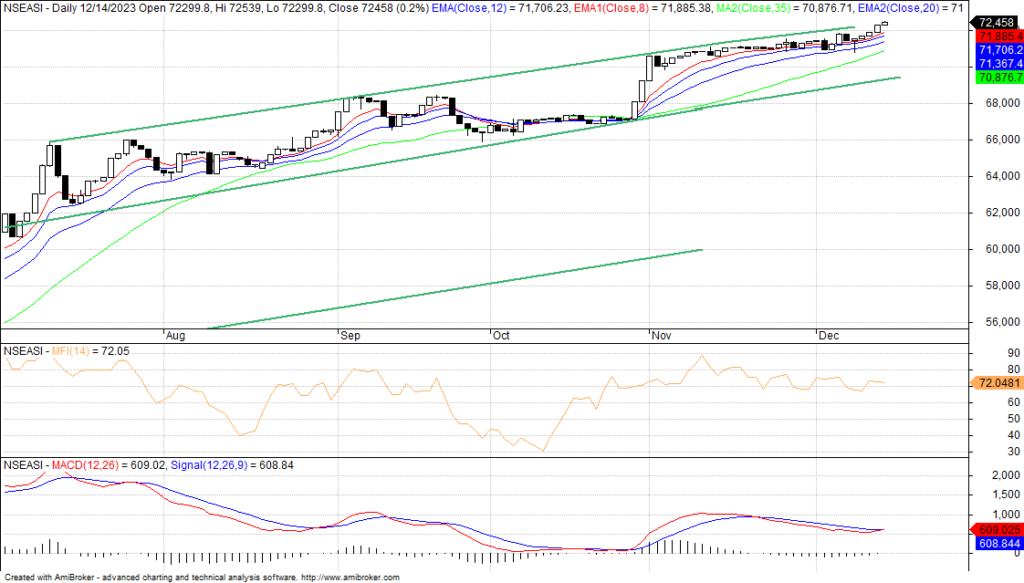Click the blue 608.844 signal value tag

[997, 542]
